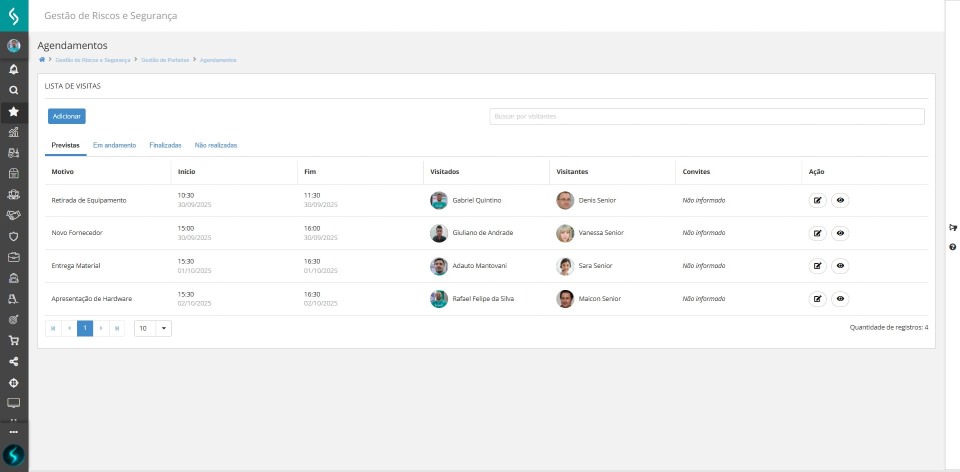
Task: Select the Finalizadas tab
Action: pos(165,145)
